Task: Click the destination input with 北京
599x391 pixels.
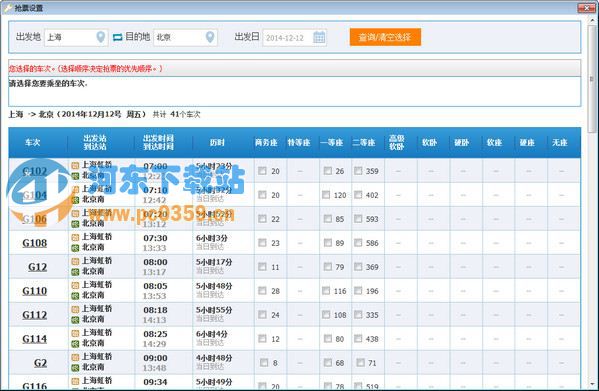Action: coord(185,37)
